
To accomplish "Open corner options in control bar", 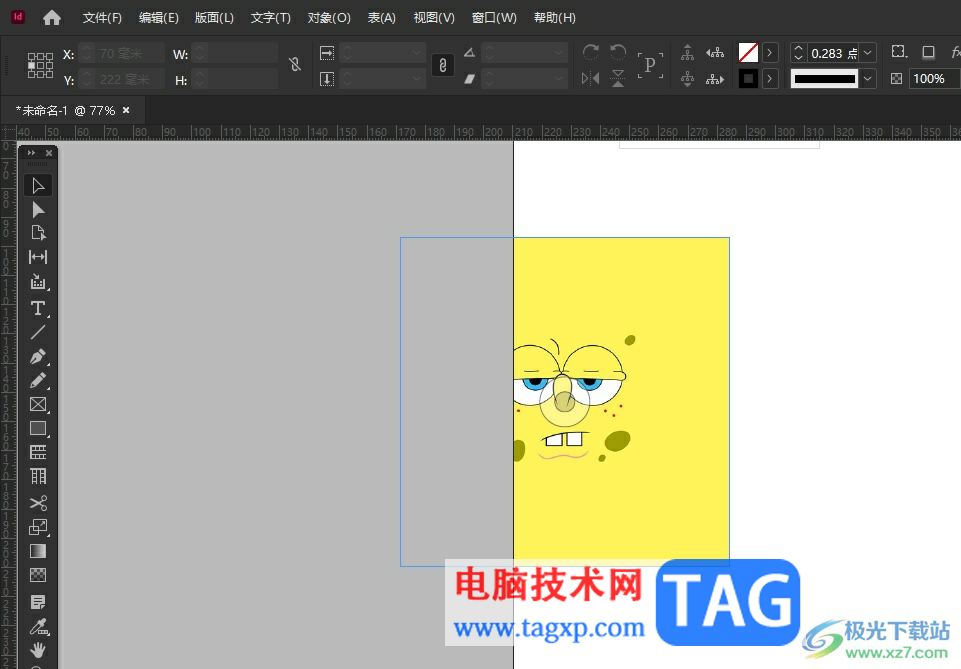I will pyautogui.click(x=899, y=52).
